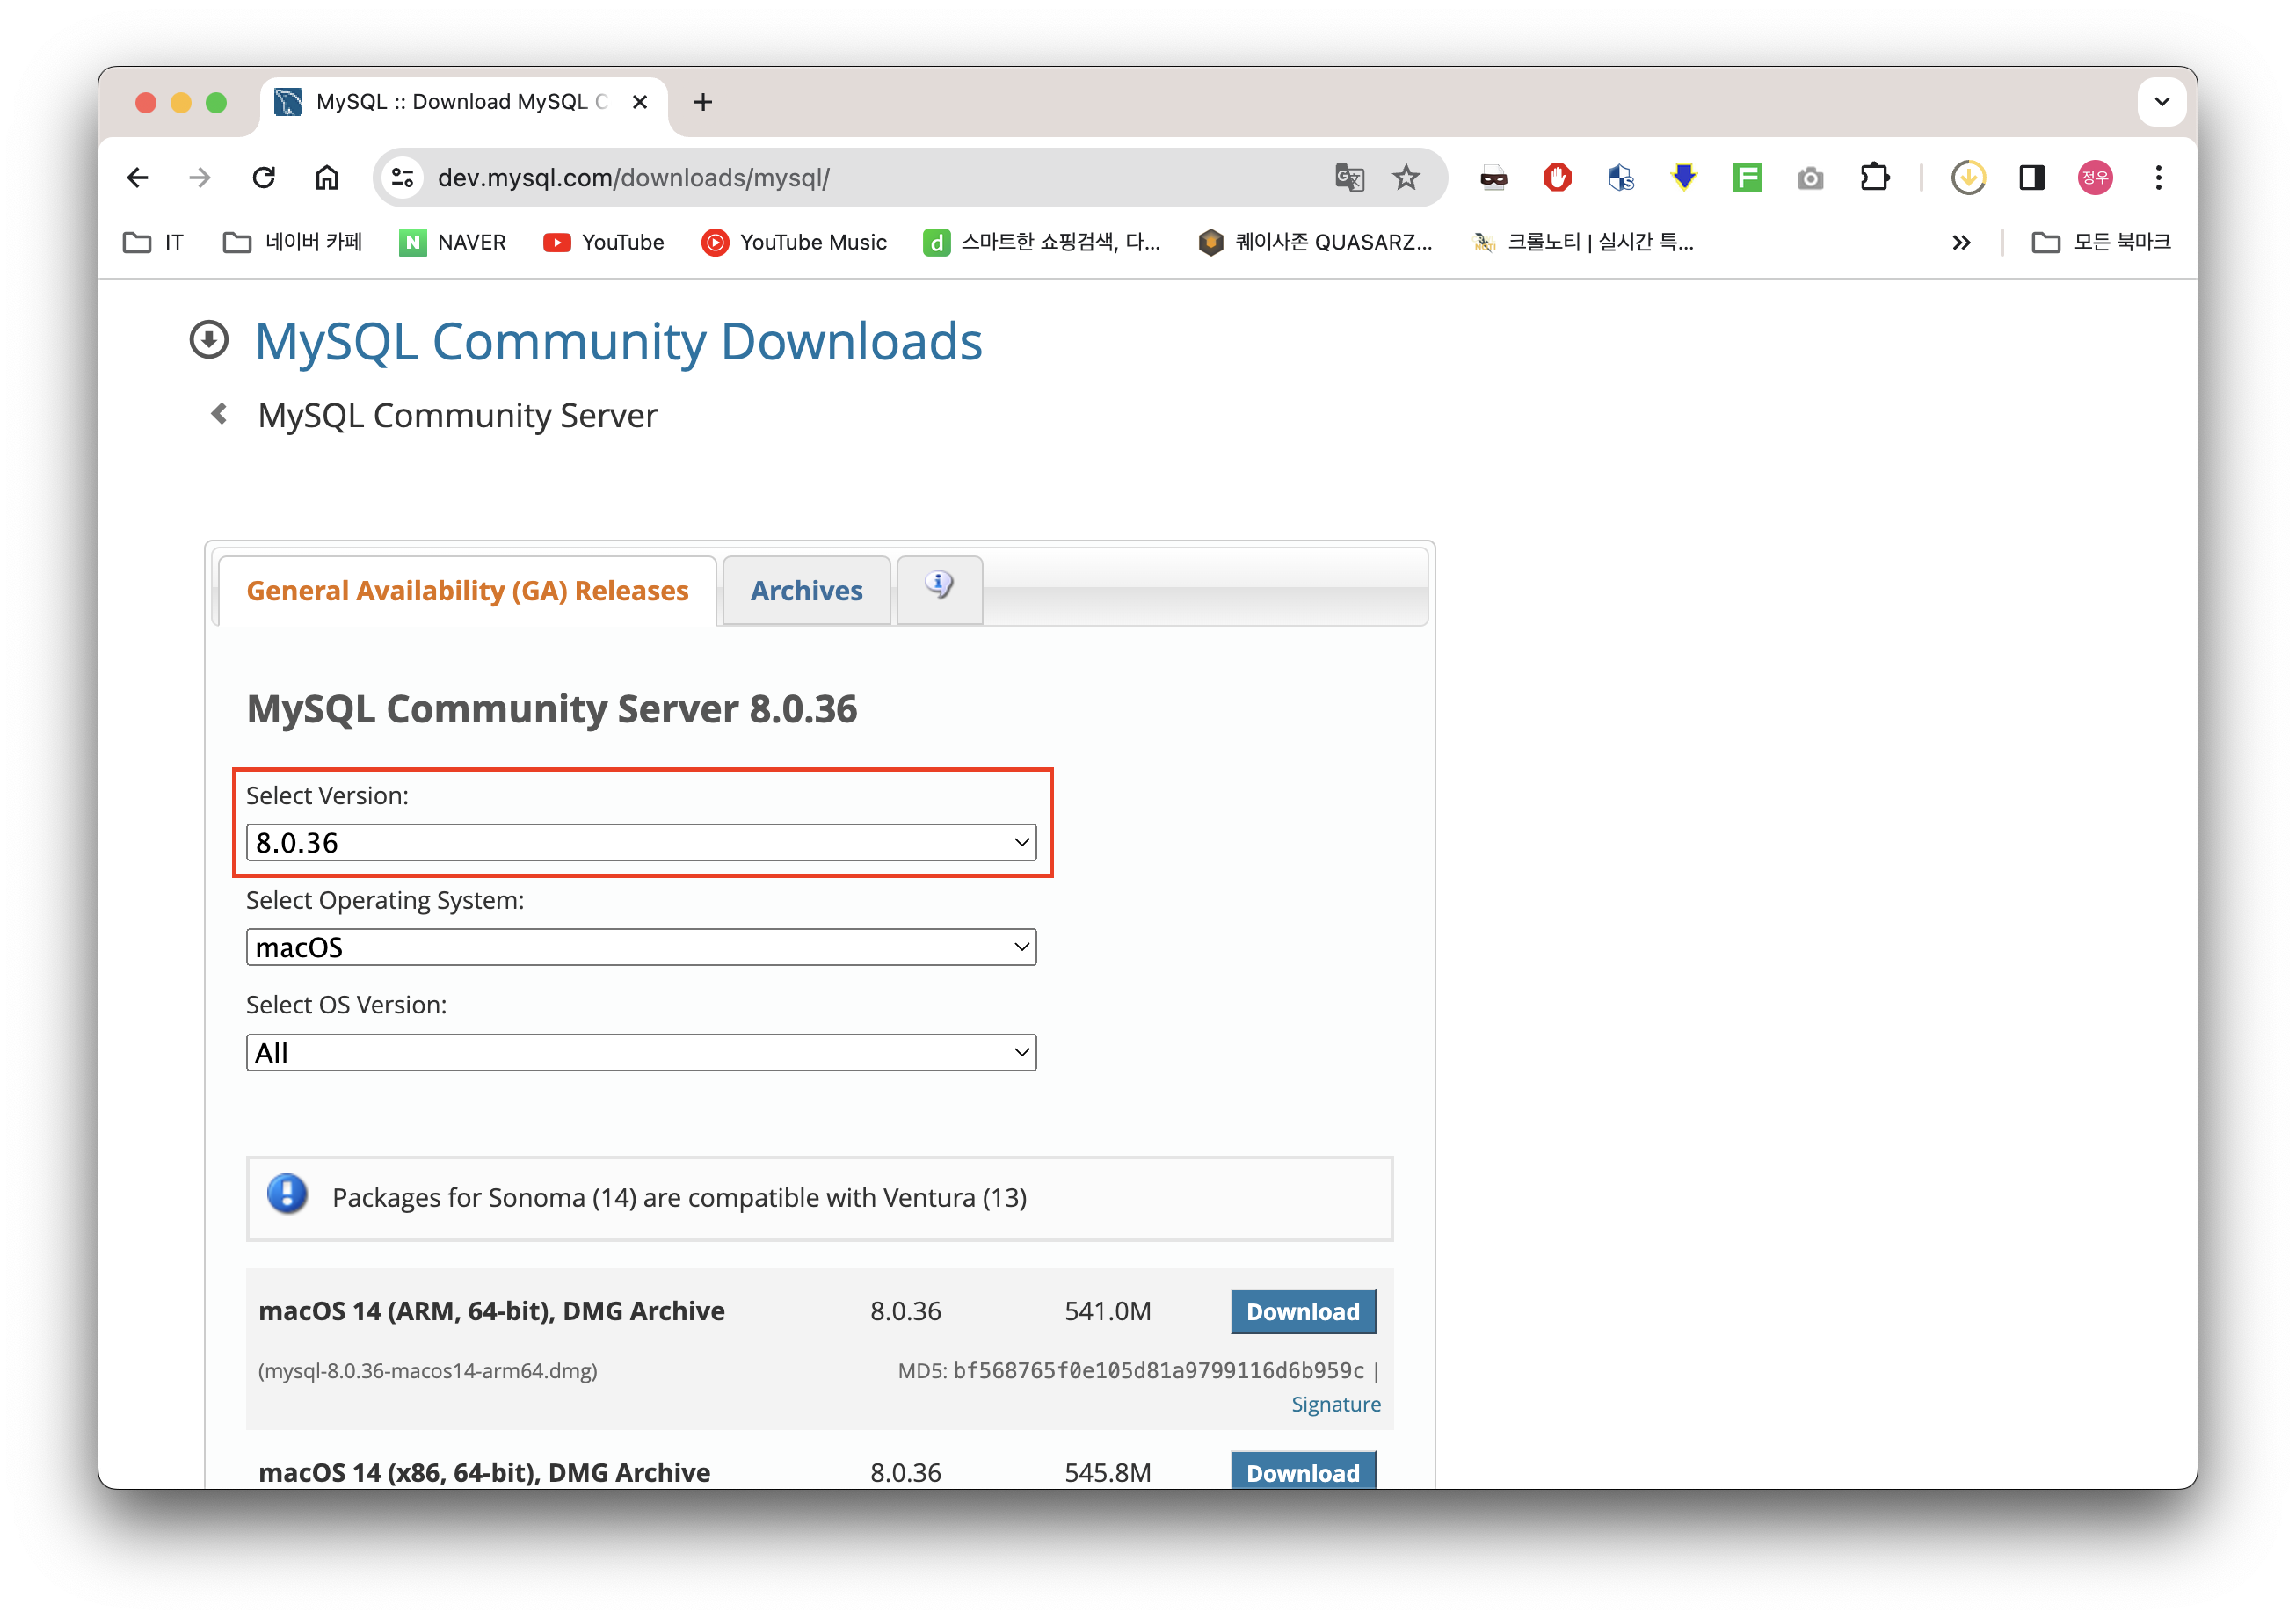Image resolution: width=2296 pixels, height=1619 pixels.
Task: Reload the MySQL downloads page
Action: [264, 178]
